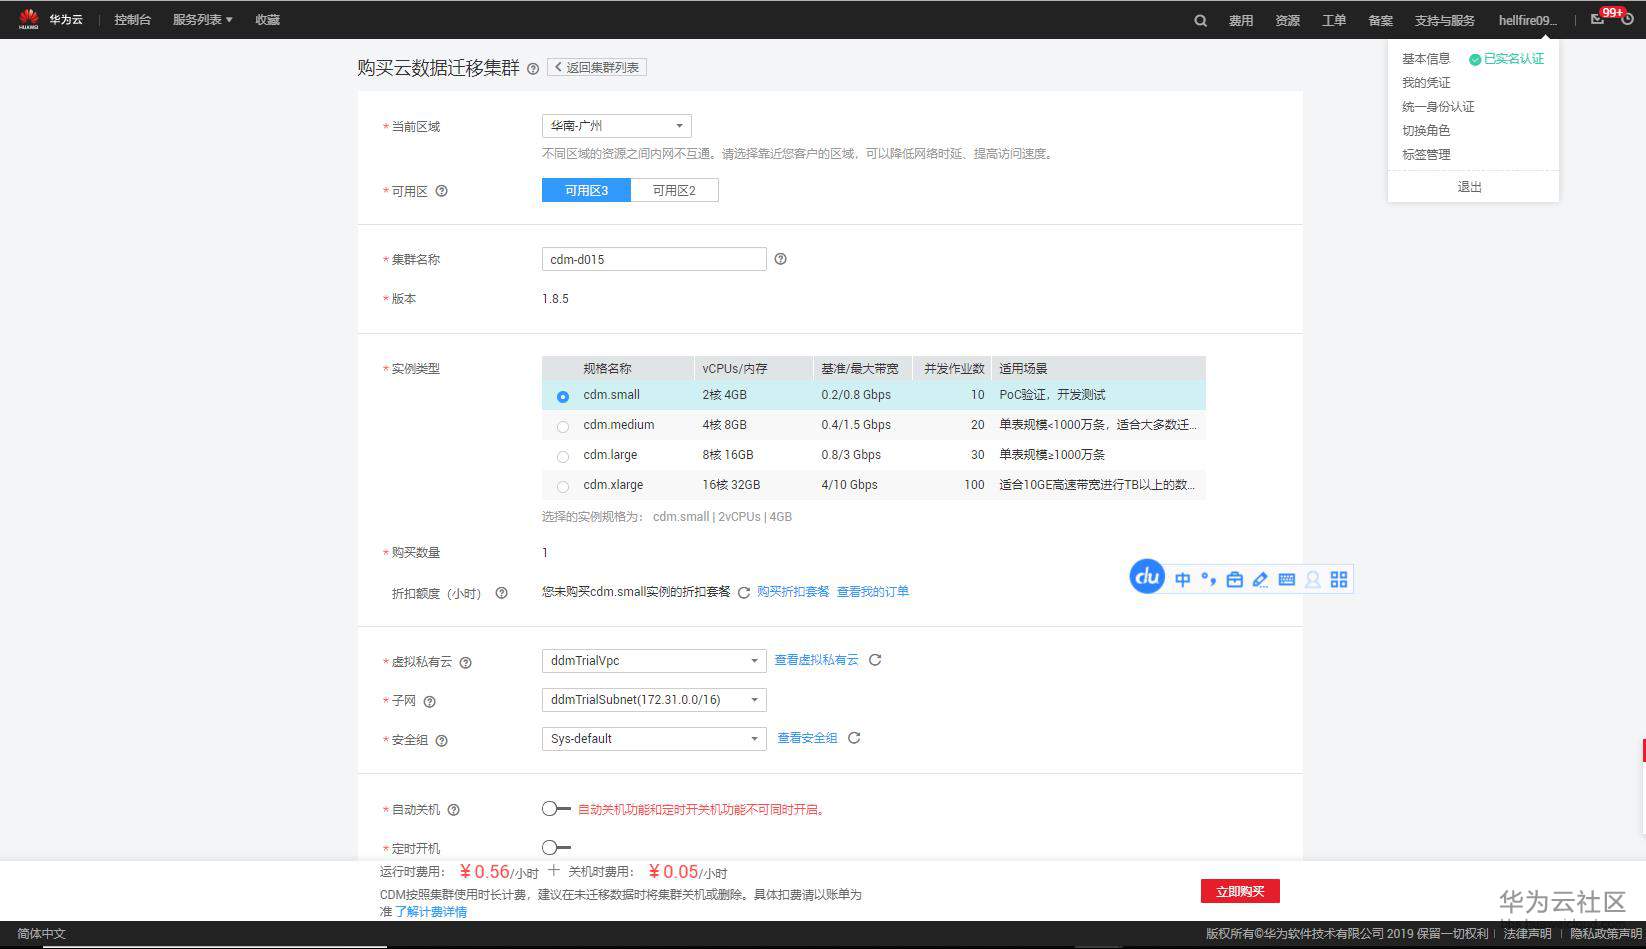Open 基本信息 in account menu
Viewport: 1646px width, 949px height.
[x=1426, y=59]
